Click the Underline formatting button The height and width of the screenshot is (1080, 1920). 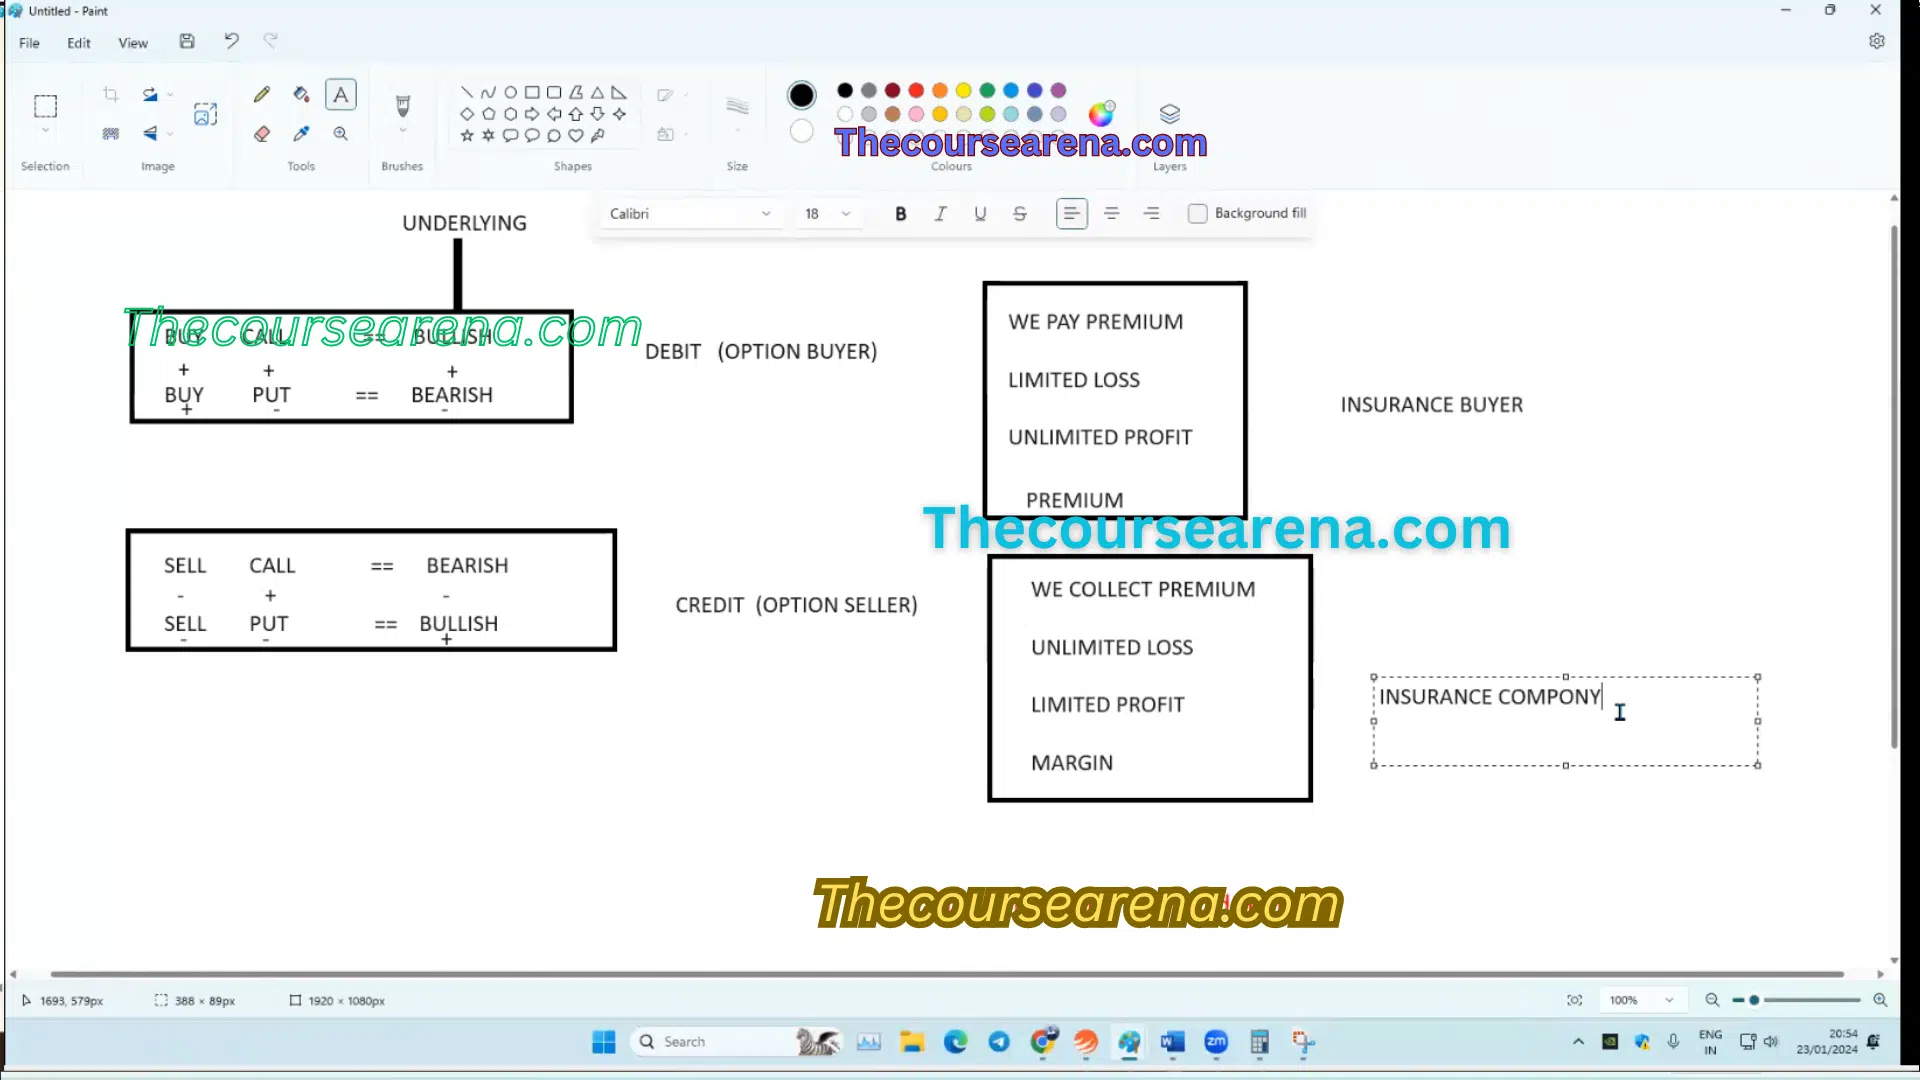pyautogui.click(x=981, y=214)
